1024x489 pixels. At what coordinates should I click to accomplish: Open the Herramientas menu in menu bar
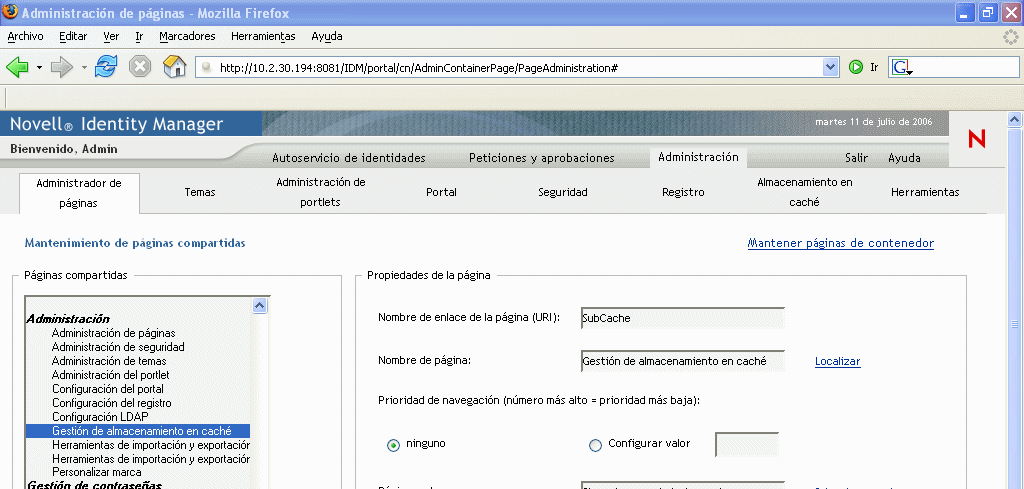tap(263, 37)
